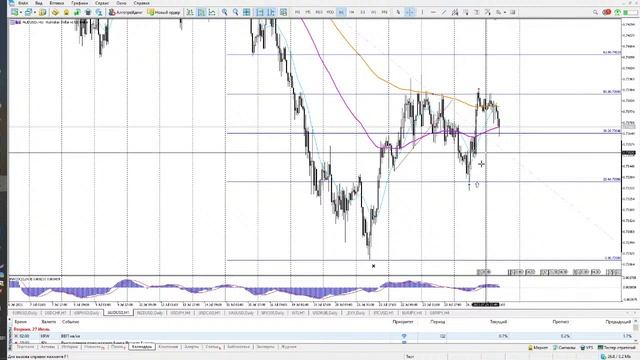
Task: Select the H4 timeframe button
Action: 352,12
